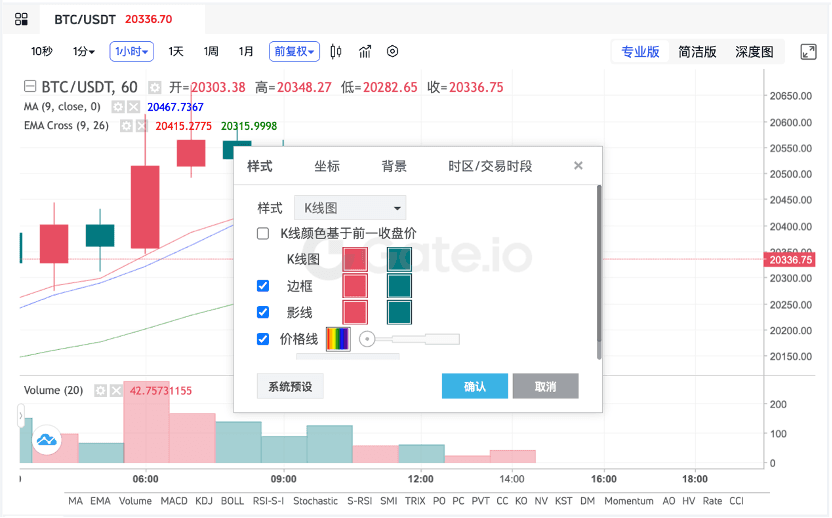Uncheck the 边框 checkbox
This screenshot has height=518, width=832.
pos(263,286)
